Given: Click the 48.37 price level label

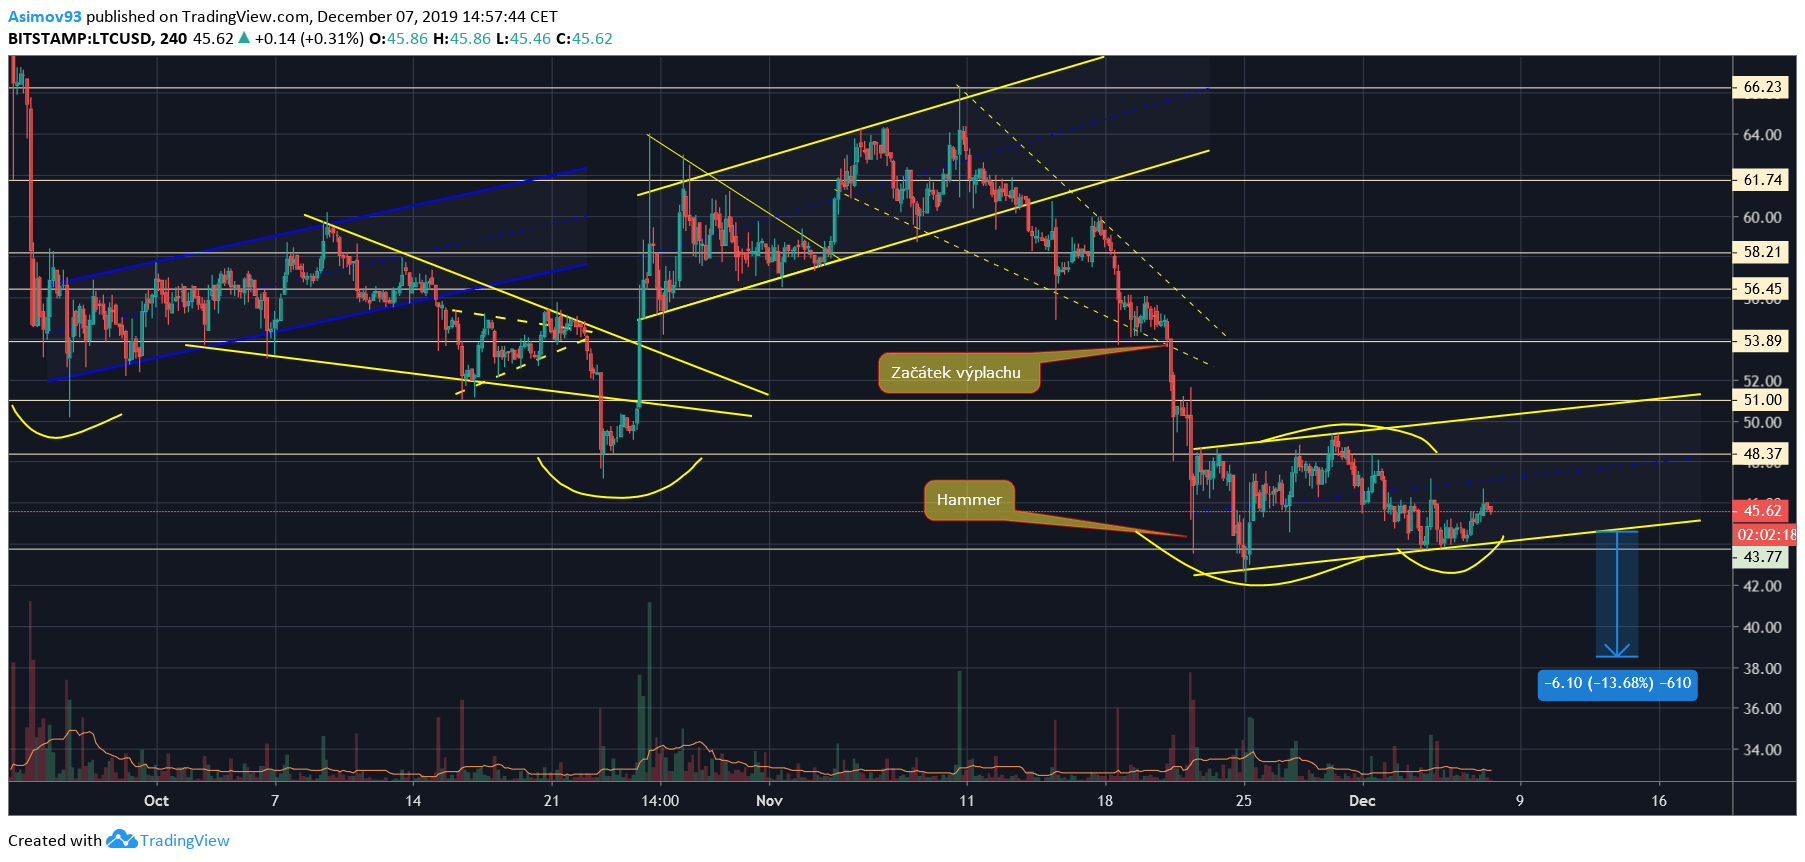Looking at the screenshot, I should click(1761, 454).
